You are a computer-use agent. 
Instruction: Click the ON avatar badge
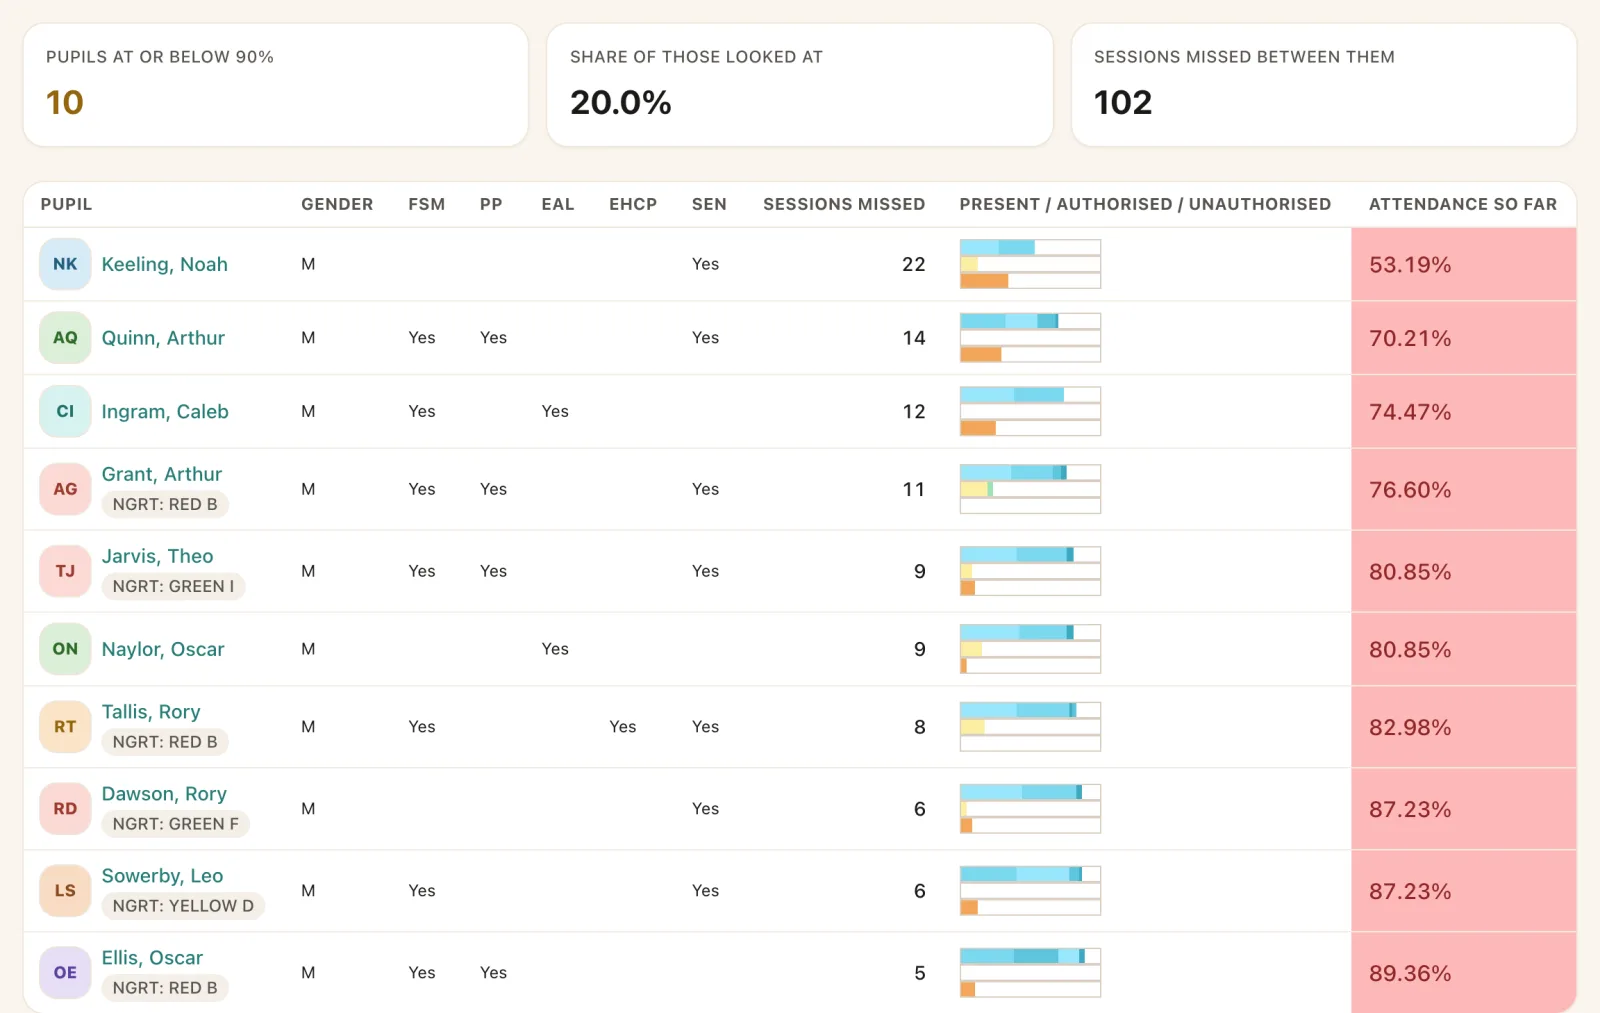(65, 650)
